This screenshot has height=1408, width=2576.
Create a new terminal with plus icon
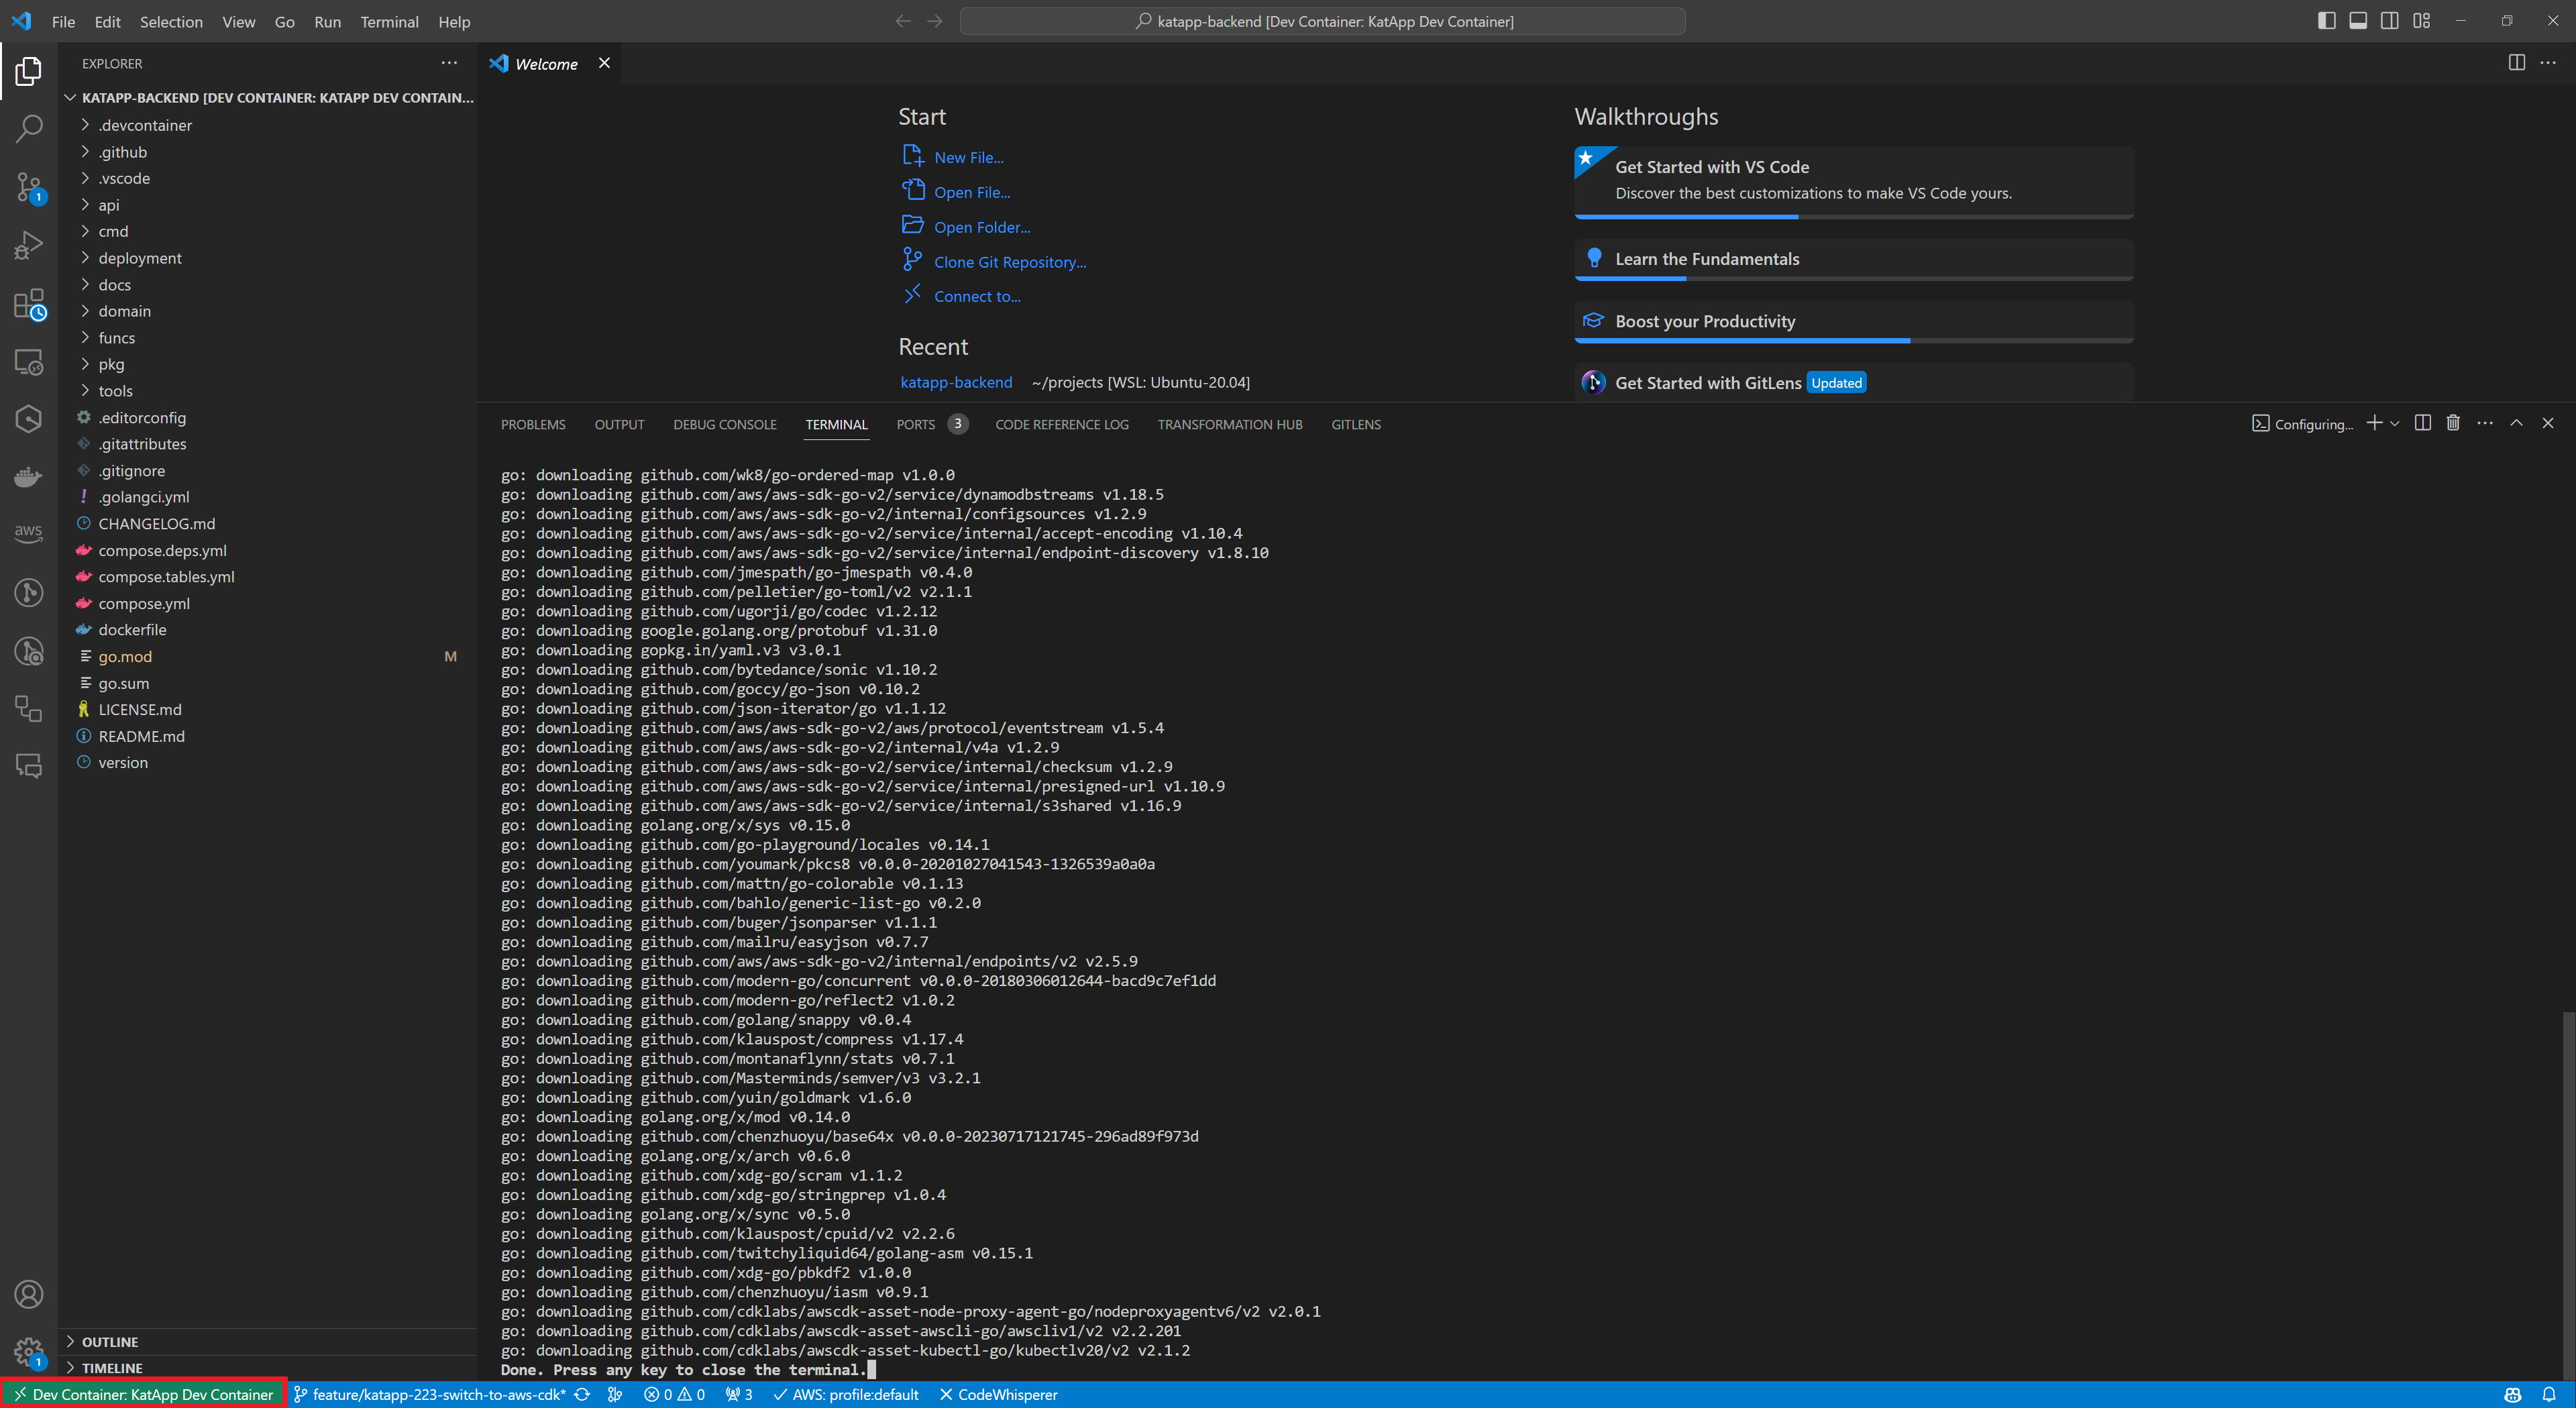[2374, 423]
